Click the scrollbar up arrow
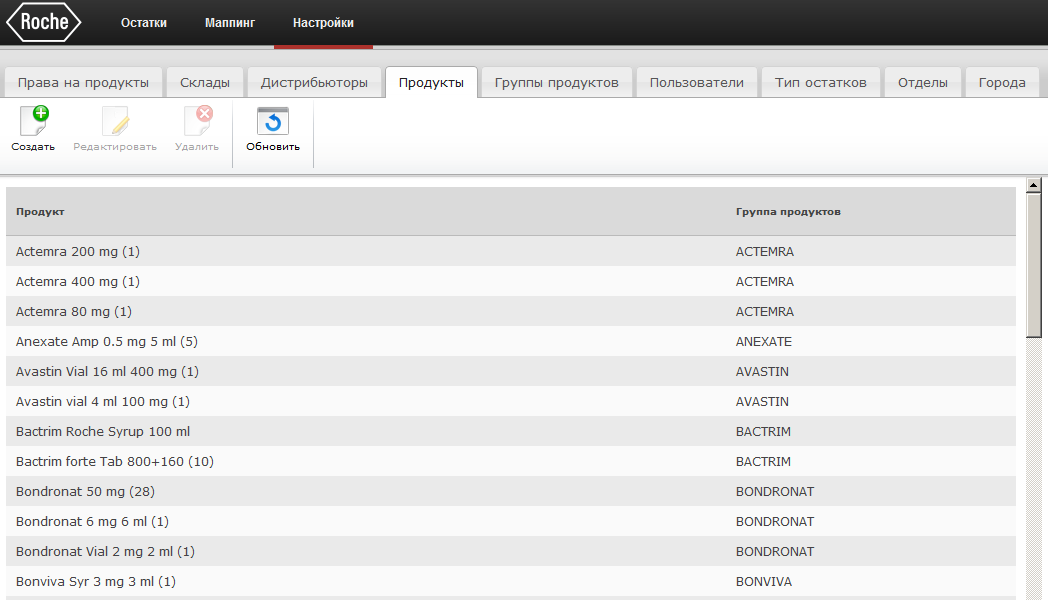Viewport: 1048px width, 600px height. click(1034, 185)
